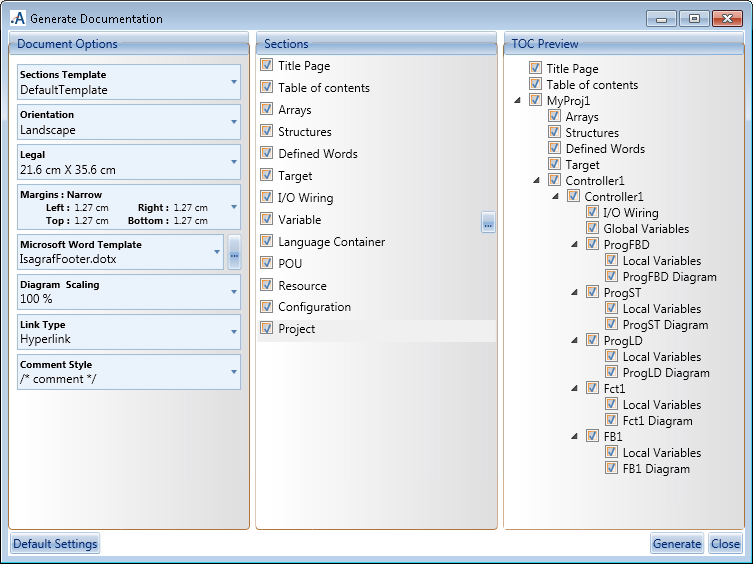This screenshot has height=564, width=753.
Task: Select Fct1 item text in TOC tree
Action: pyautogui.click(x=614, y=389)
